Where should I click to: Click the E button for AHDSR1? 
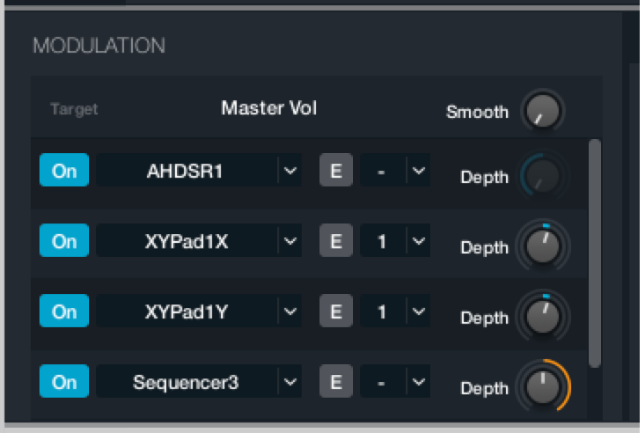click(x=336, y=171)
